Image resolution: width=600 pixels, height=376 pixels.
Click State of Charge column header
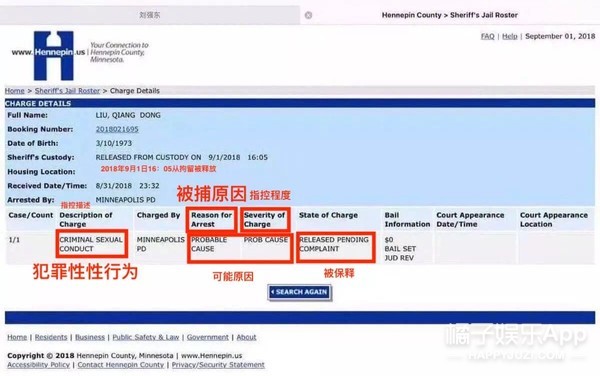coord(328,215)
